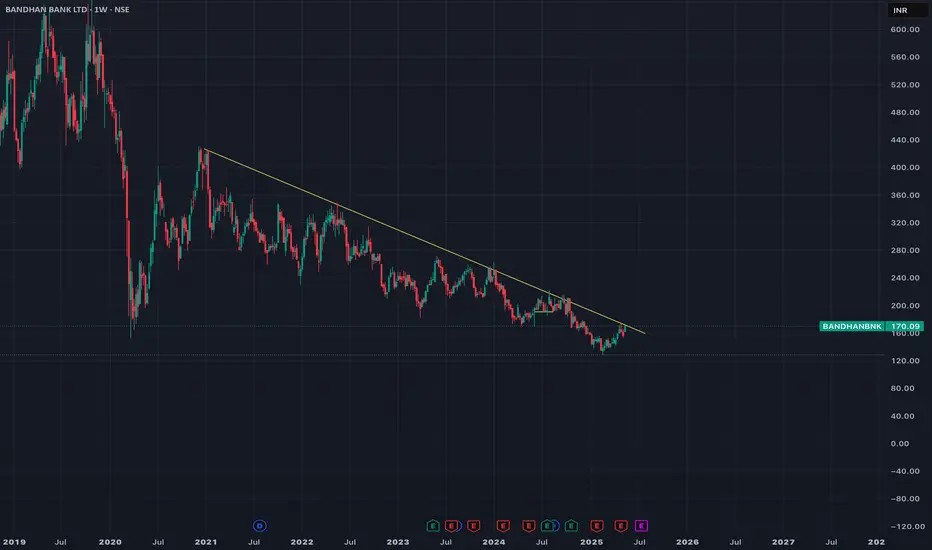Open the blue D dividend marker
The image size is (932, 550).
point(260,526)
